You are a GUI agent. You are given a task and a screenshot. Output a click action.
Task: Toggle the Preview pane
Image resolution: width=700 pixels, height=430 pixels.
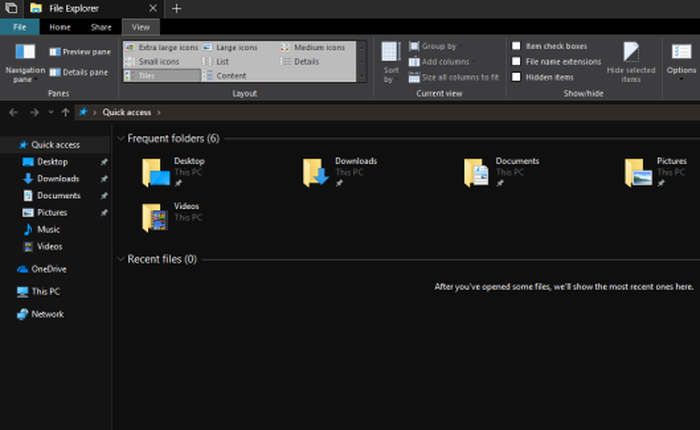tap(80, 52)
